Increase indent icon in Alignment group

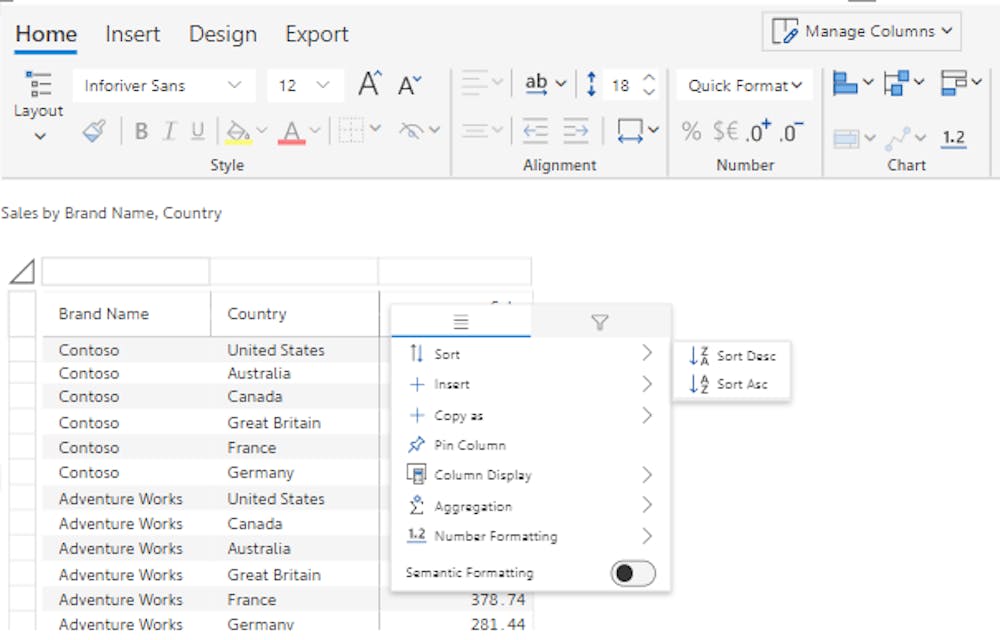click(x=575, y=131)
